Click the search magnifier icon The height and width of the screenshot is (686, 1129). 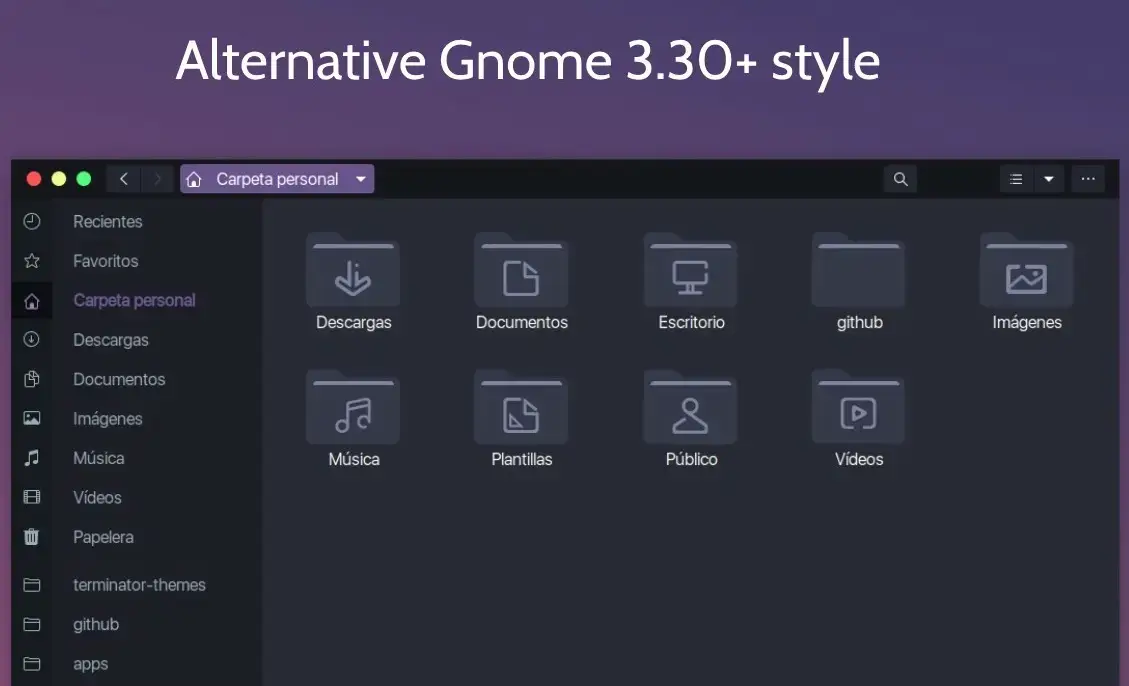(x=900, y=179)
